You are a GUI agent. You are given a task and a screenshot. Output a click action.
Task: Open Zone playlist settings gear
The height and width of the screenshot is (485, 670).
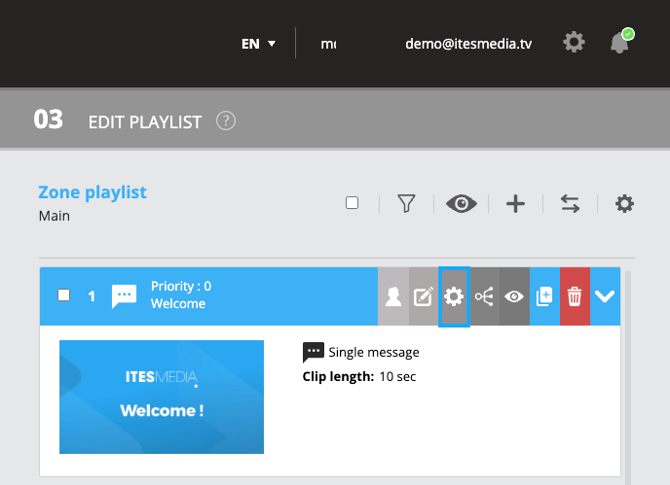coord(625,204)
